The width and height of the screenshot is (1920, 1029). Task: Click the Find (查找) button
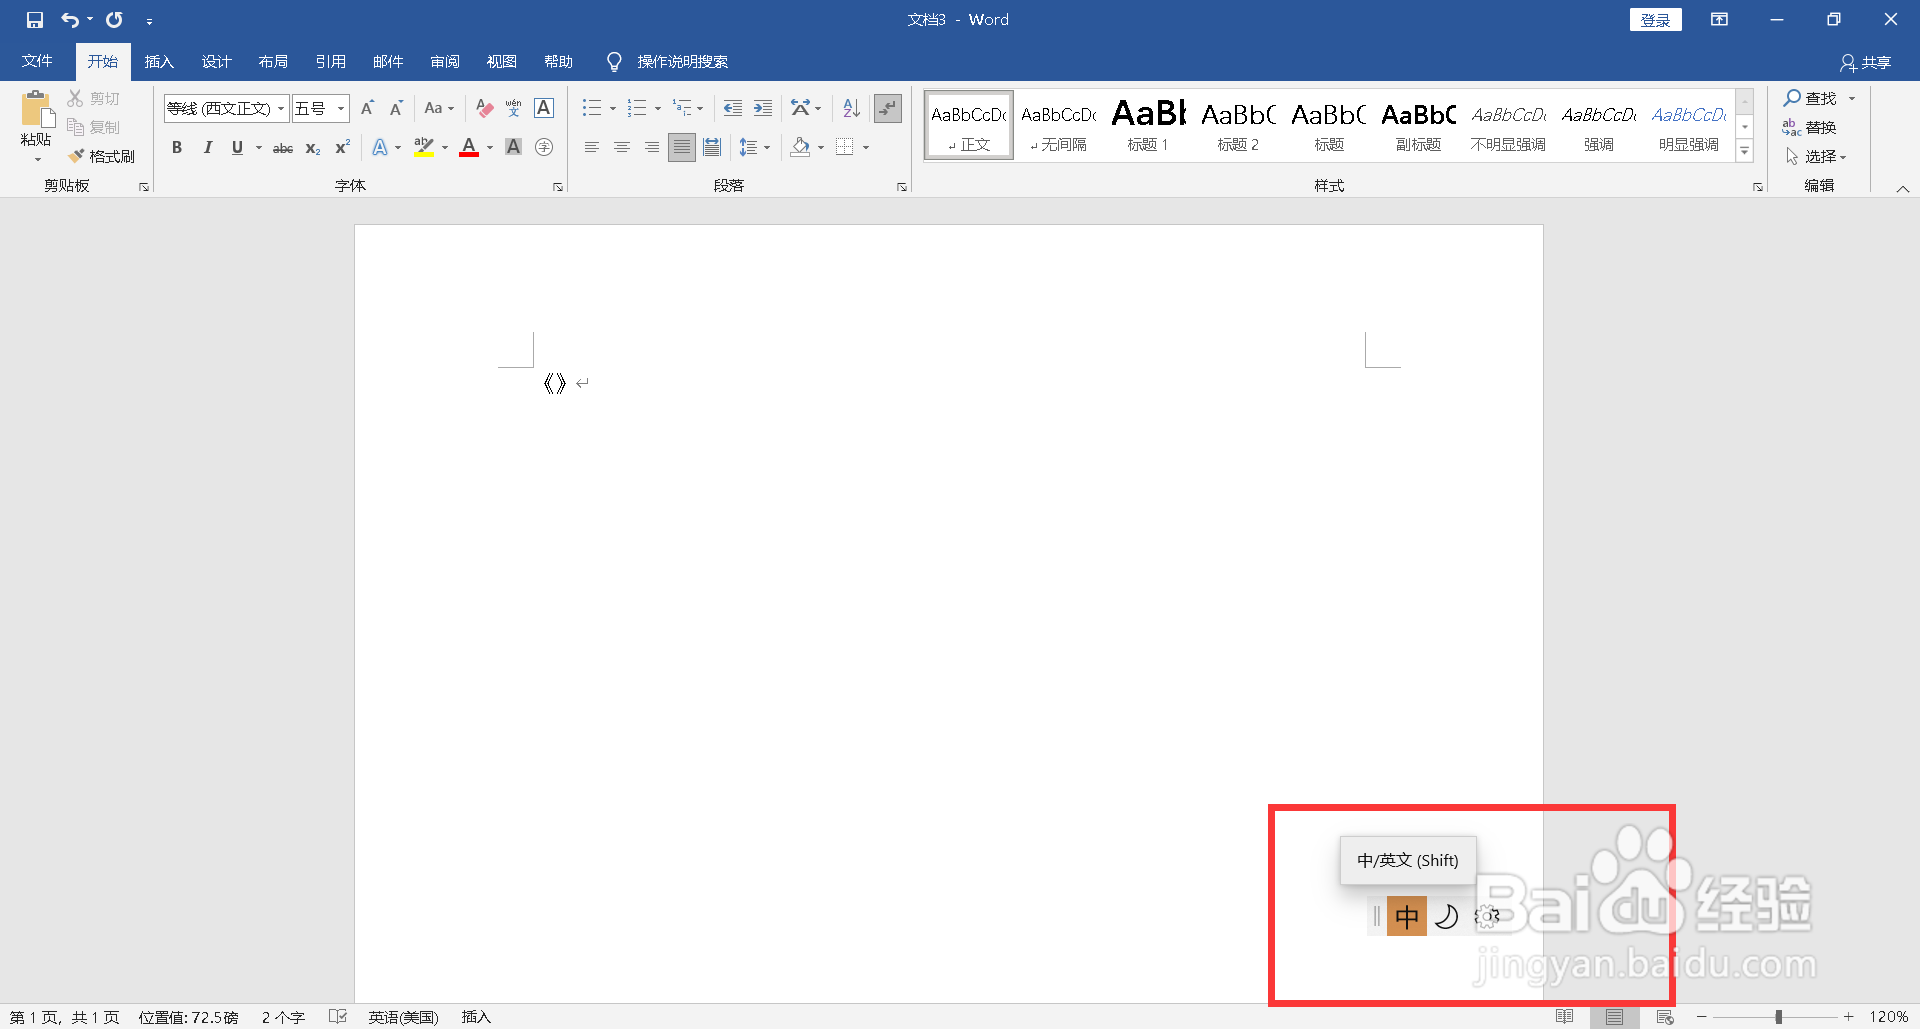tap(1810, 98)
